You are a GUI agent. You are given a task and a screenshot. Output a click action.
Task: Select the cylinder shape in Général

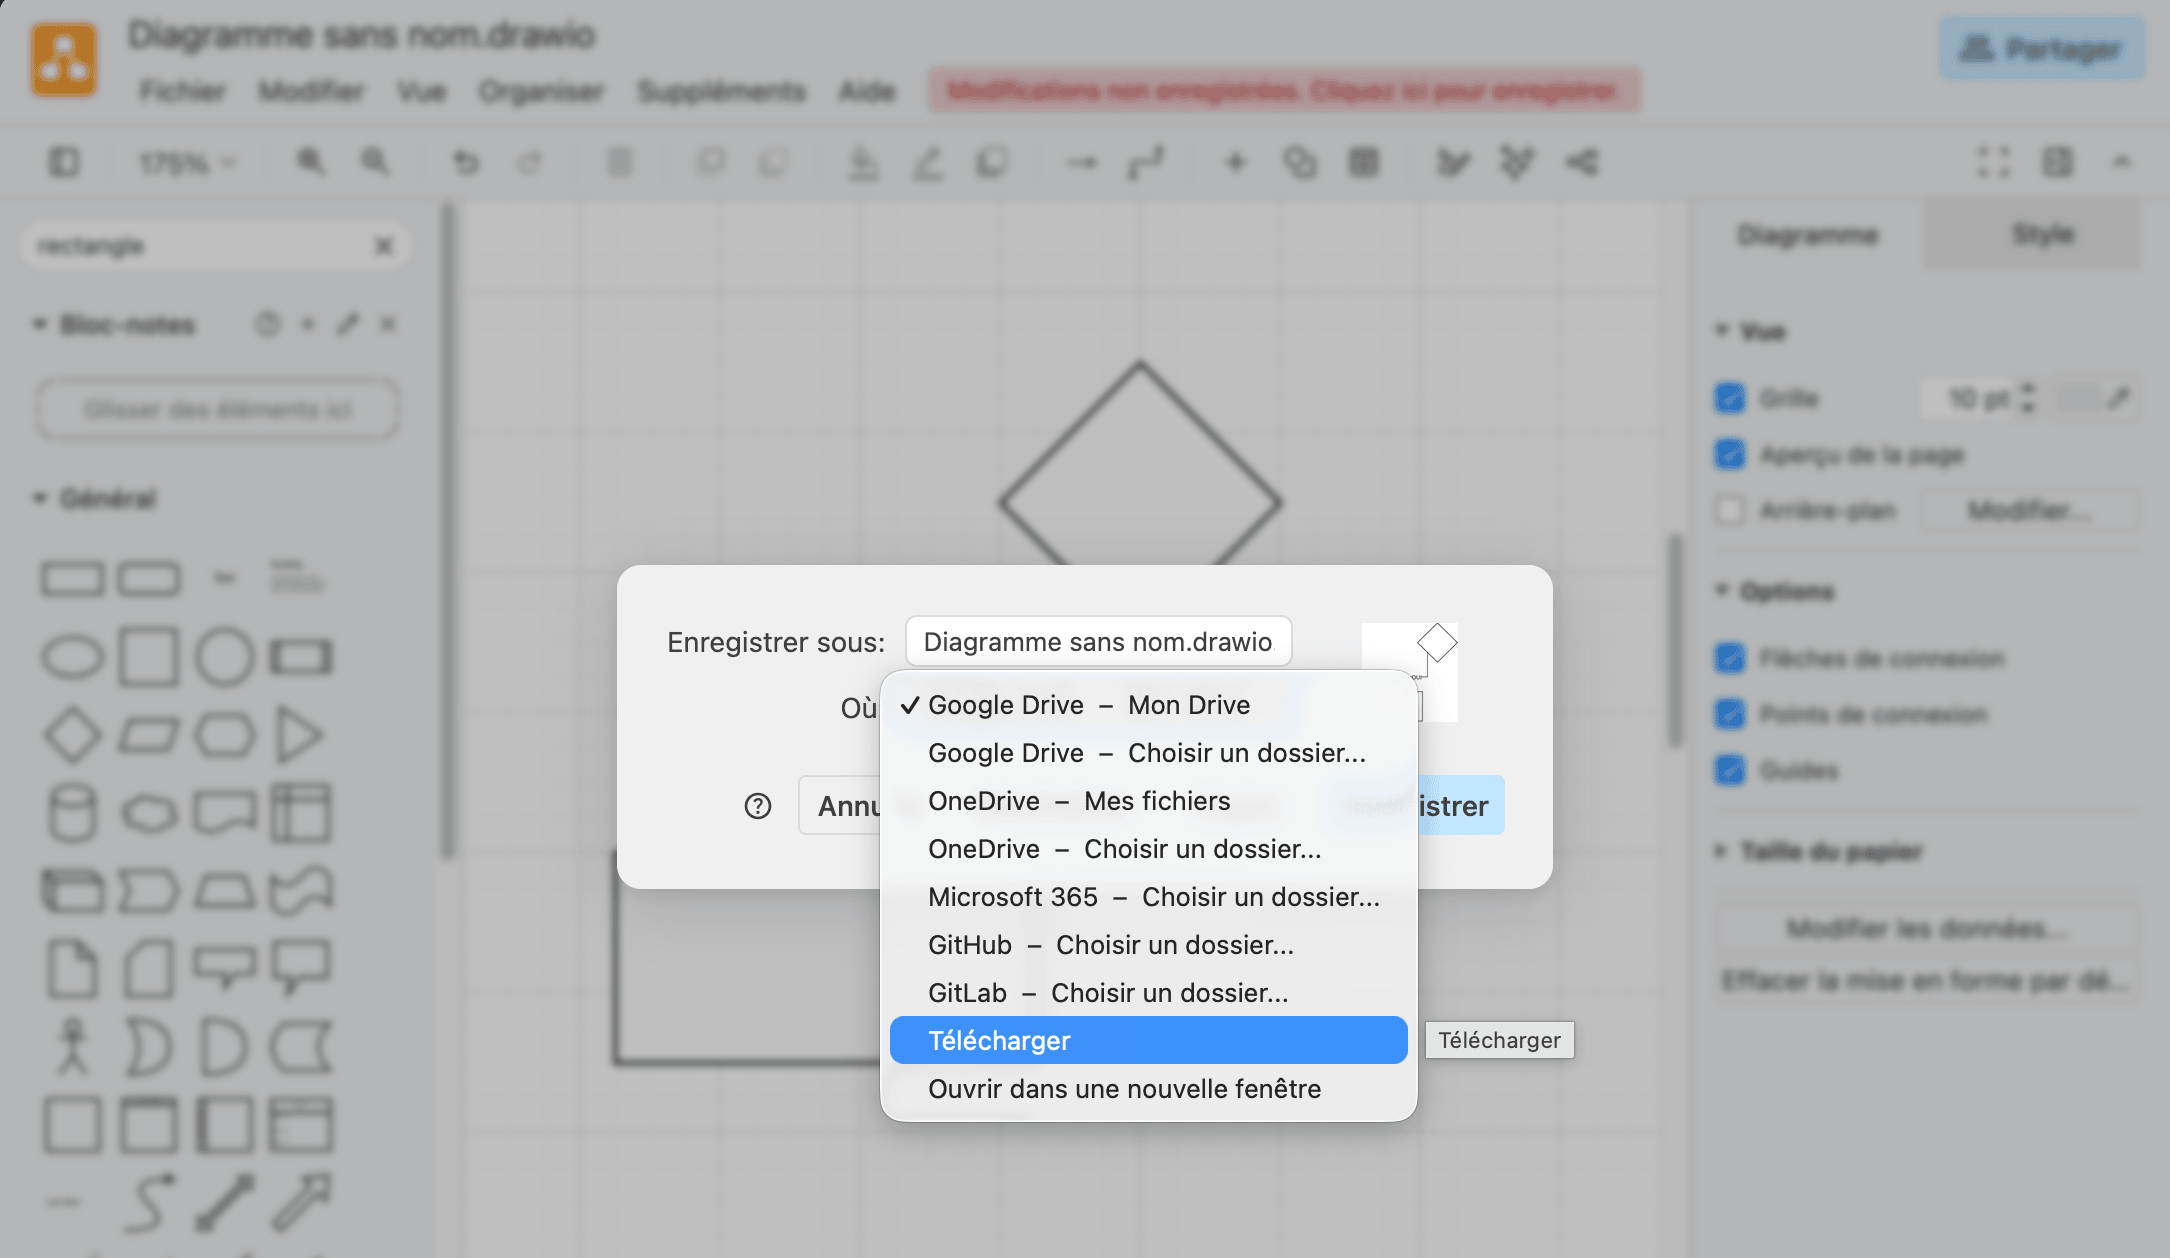pyautogui.click(x=72, y=812)
